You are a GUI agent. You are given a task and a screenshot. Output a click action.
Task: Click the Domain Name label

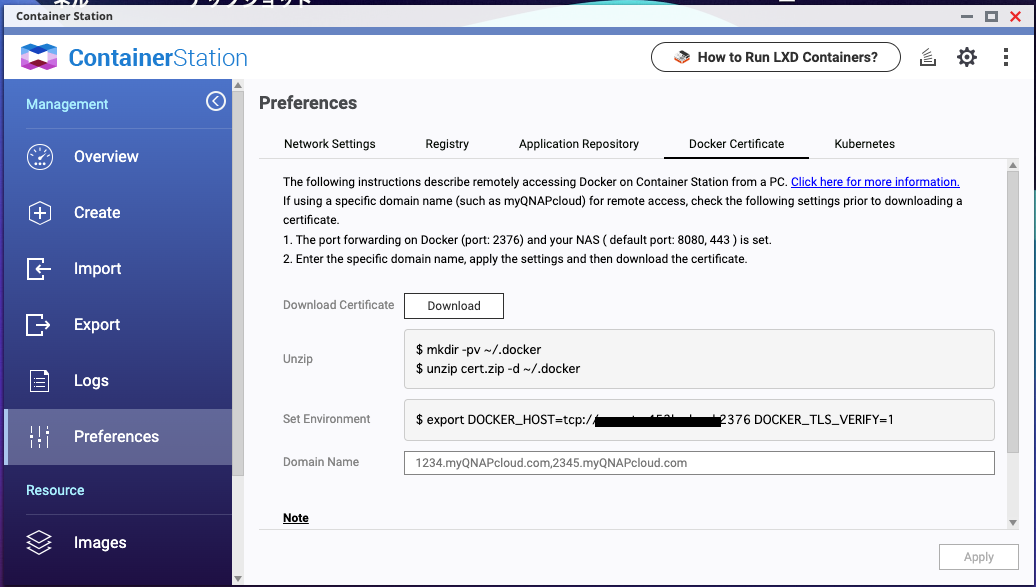320,462
